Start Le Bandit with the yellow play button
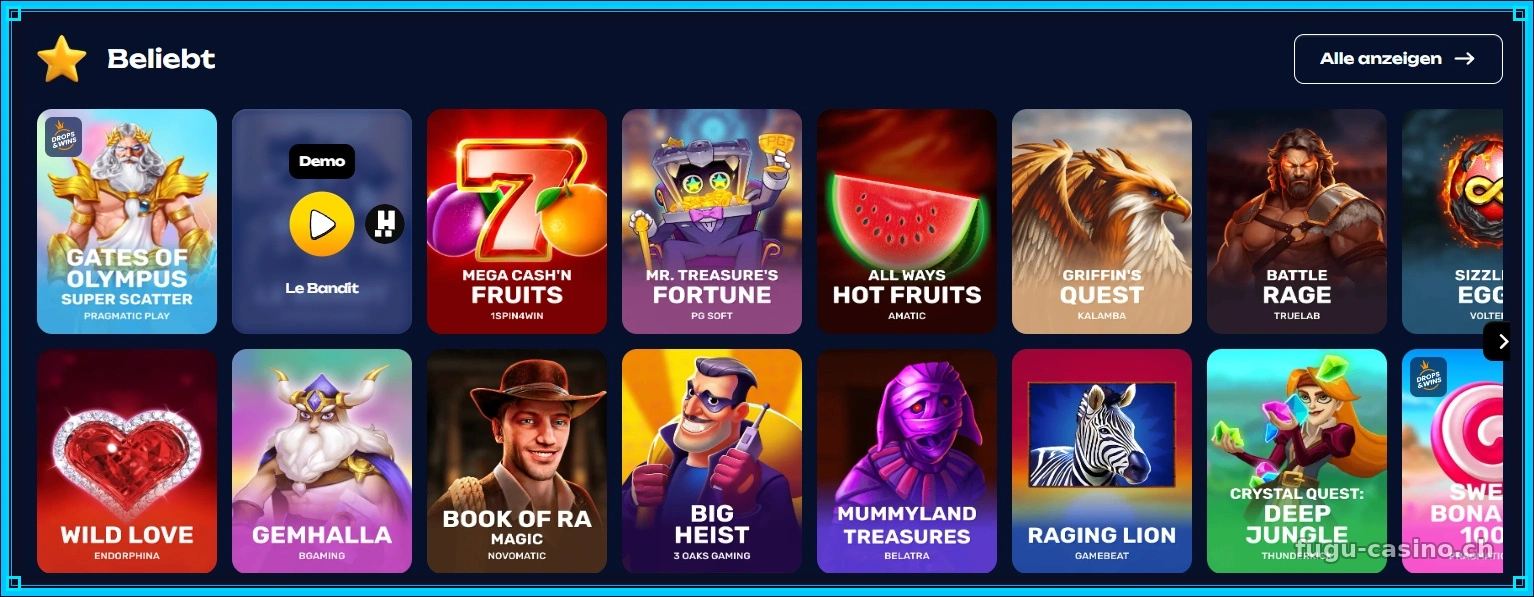The width and height of the screenshot is (1534, 597). coord(322,224)
